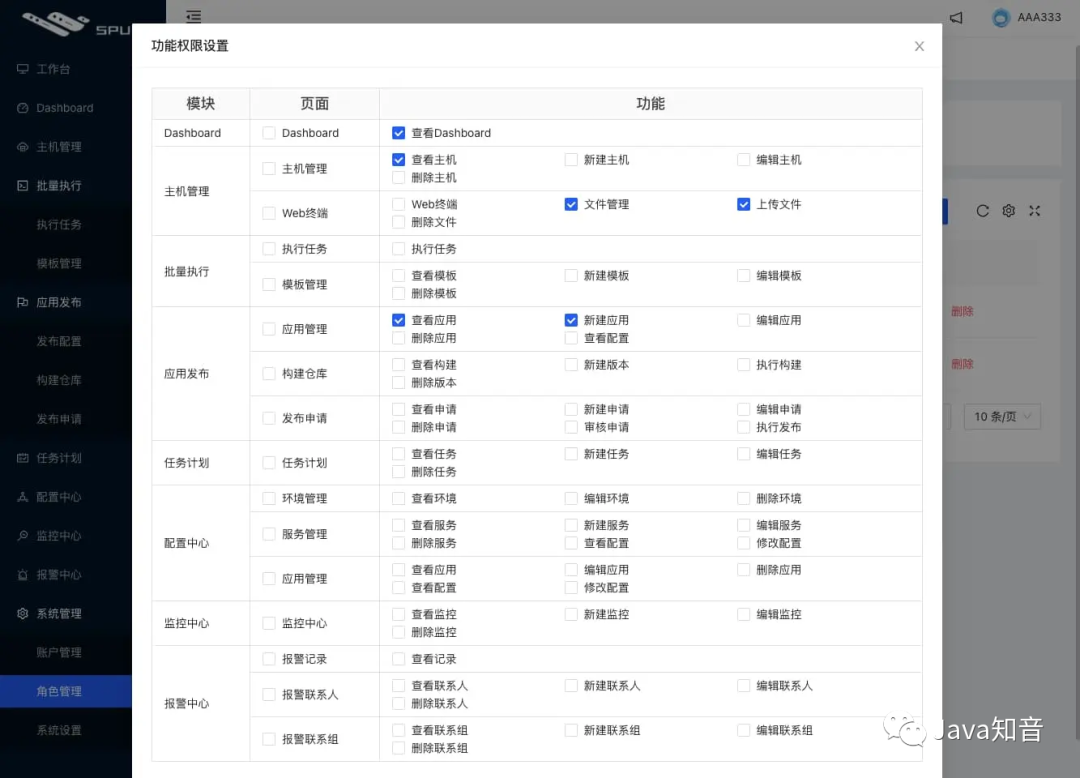Click the 应用发布 flag icon in sidebar
Screen dimensions: 1080x778
(x=23, y=302)
